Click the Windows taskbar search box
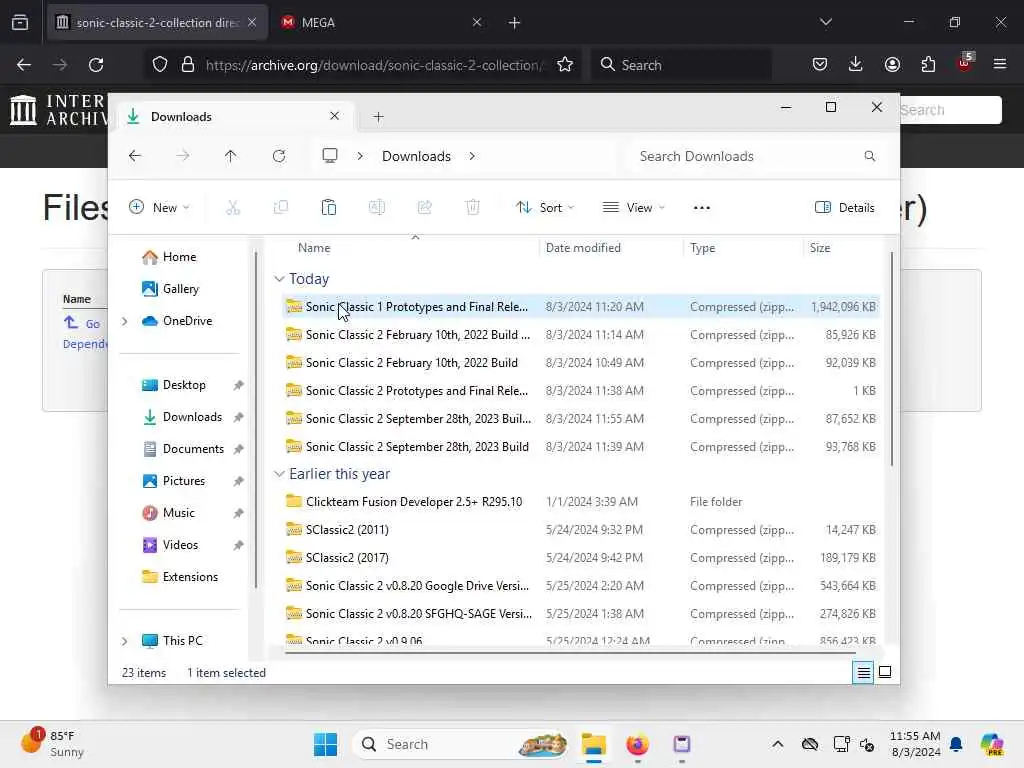The width and height of the screenshot is (1024, 768). point(460,744)
